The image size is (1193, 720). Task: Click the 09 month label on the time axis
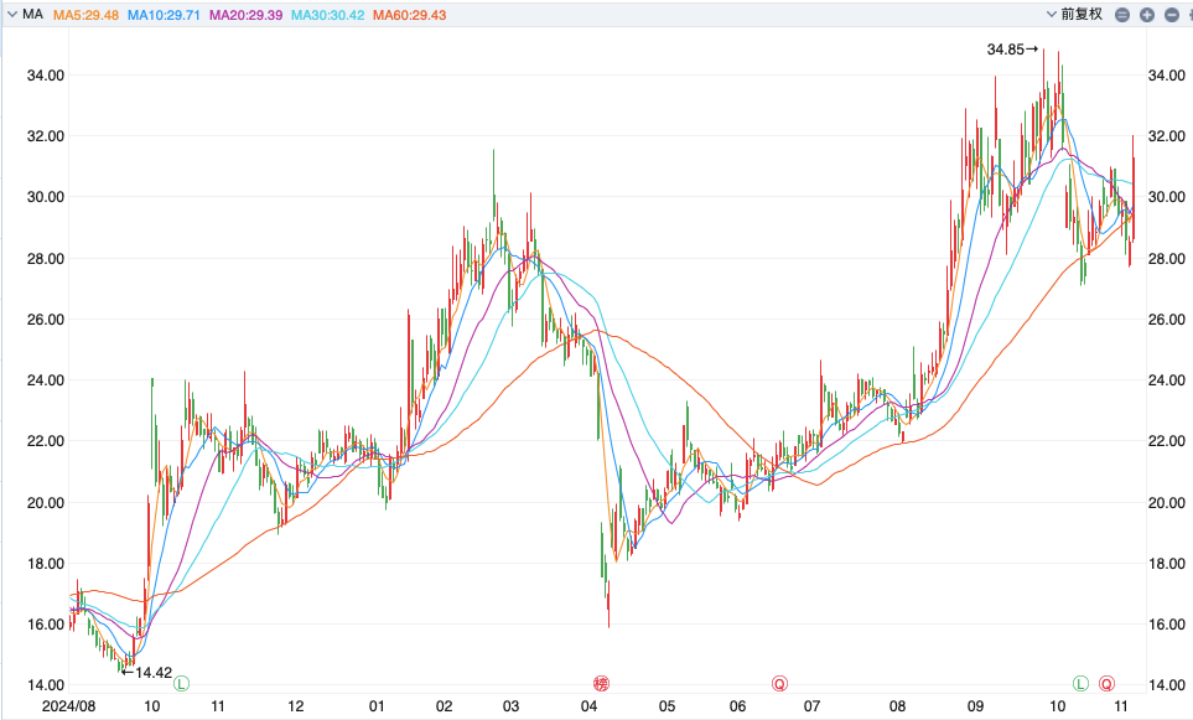coord(975,706)
